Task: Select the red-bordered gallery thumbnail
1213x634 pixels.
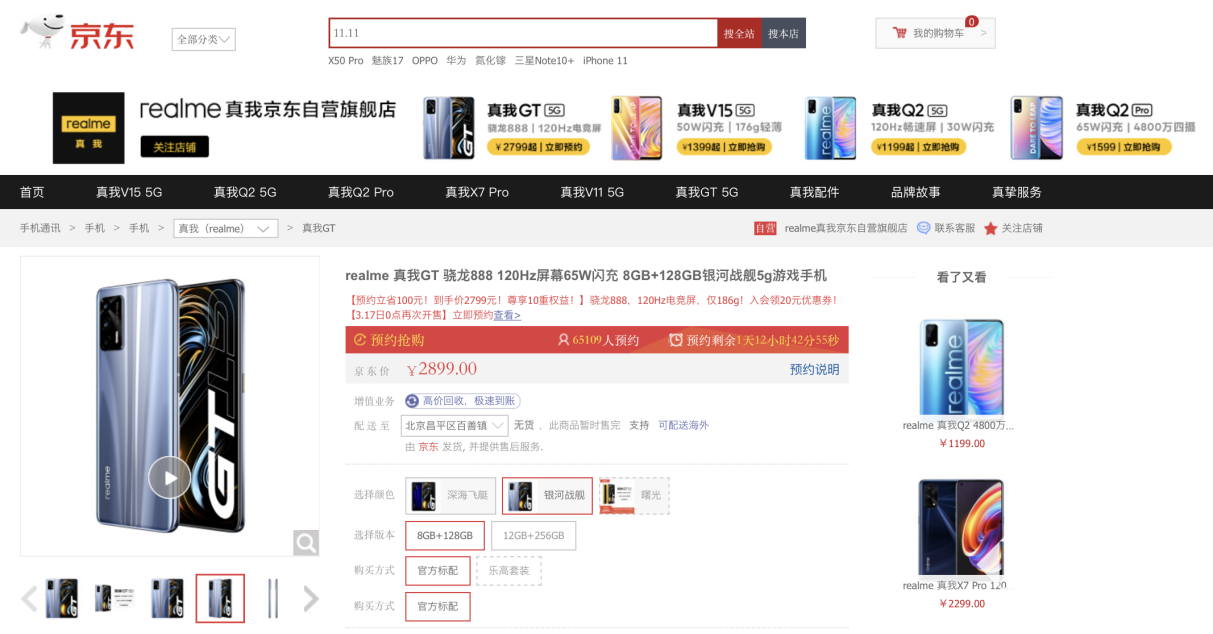Action: click(220, 599)
